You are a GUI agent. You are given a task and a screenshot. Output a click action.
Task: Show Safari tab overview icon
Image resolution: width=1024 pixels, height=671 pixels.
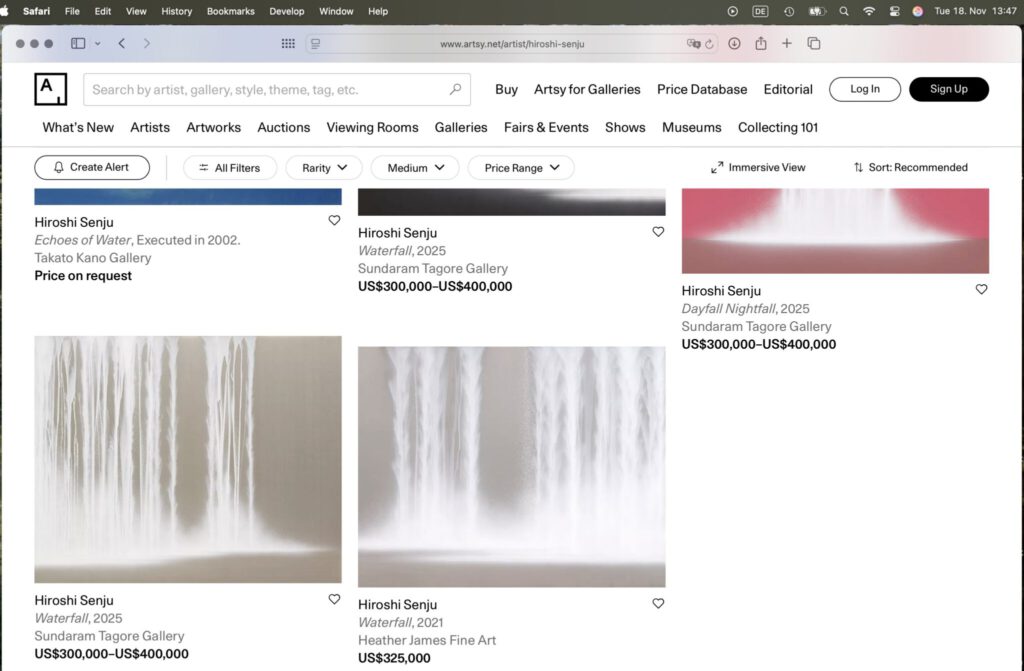[x=814, y=44]
